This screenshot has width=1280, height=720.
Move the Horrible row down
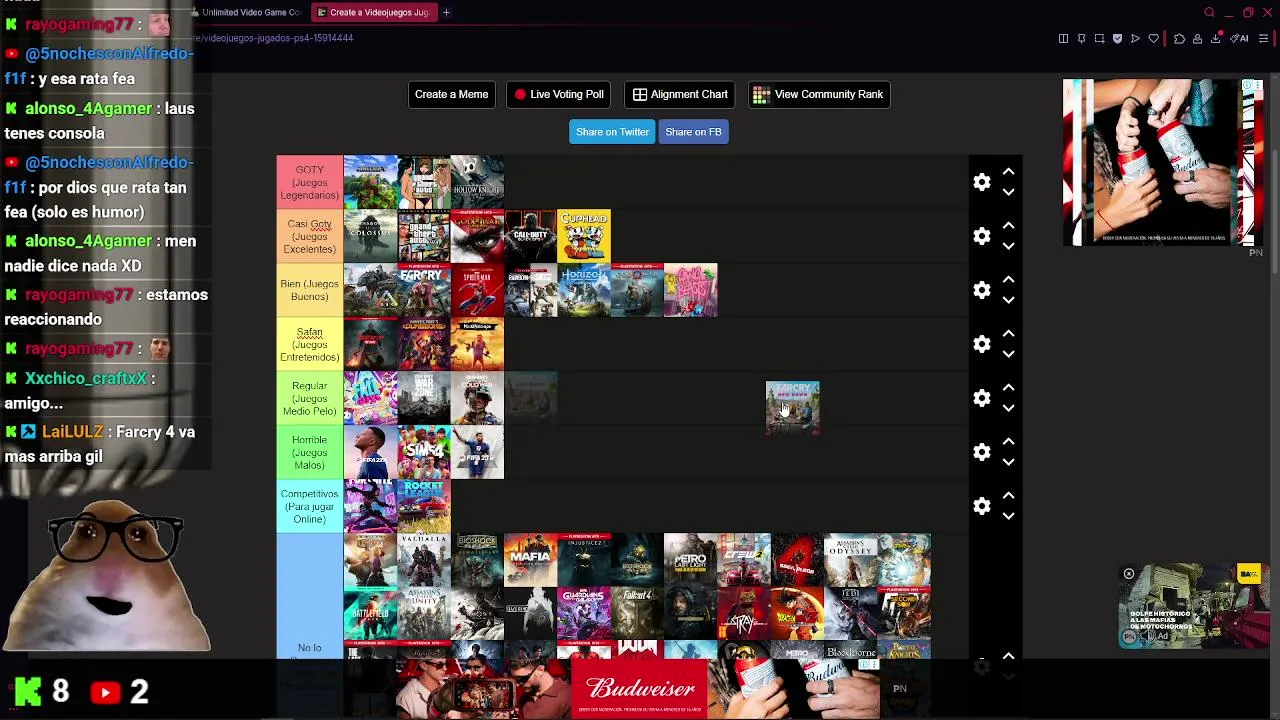click(x=1009, y=462)
